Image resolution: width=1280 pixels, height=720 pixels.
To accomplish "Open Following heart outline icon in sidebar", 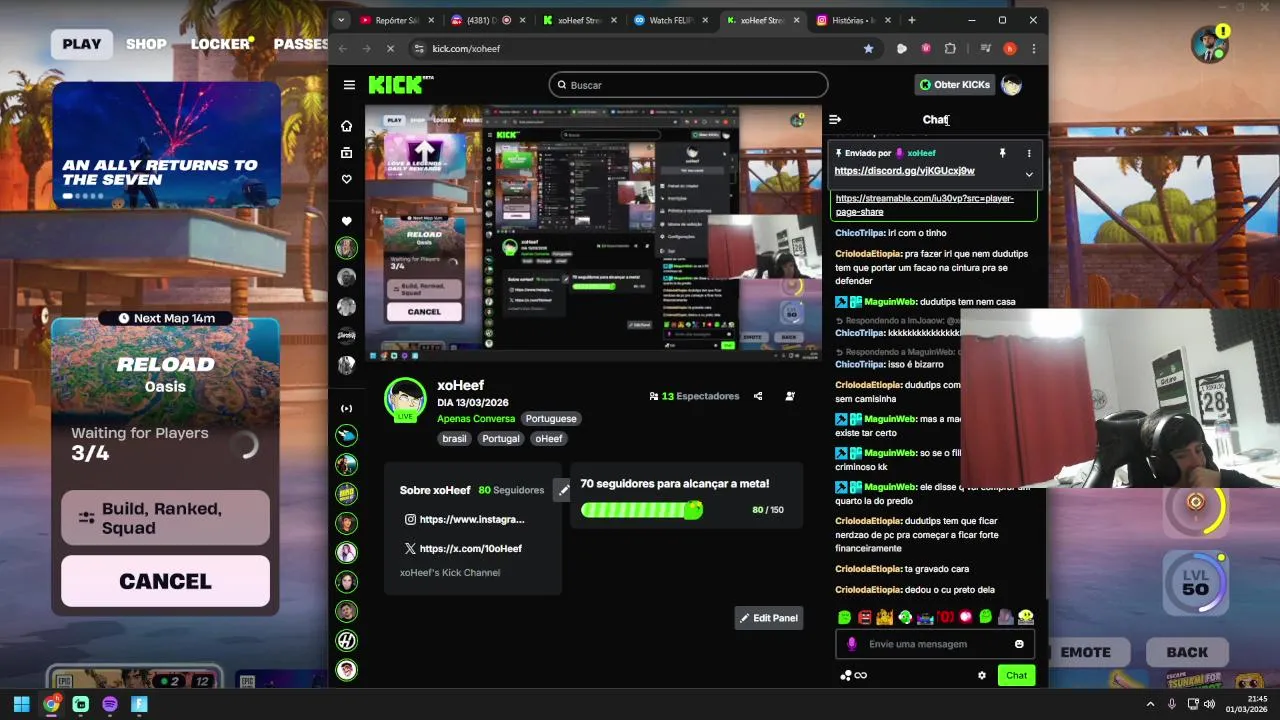I will coord(346,179).
